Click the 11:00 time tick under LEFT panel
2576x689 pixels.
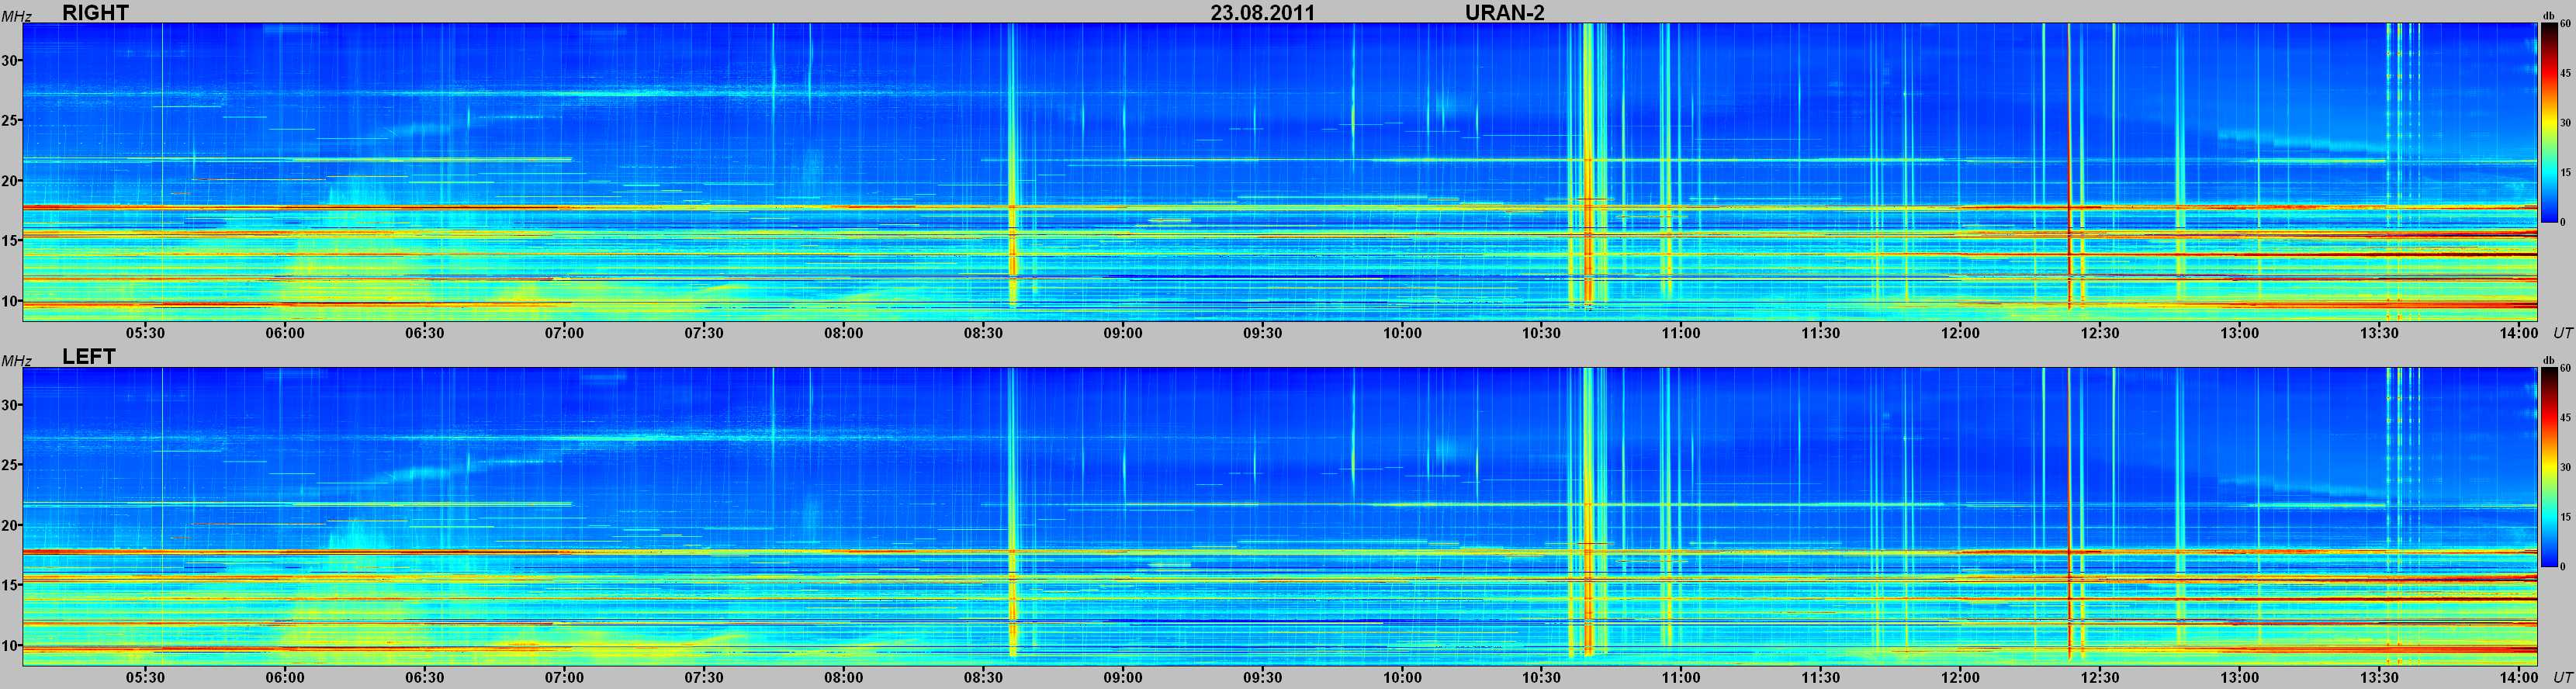pyautogui.click(x=1680, y=678)
